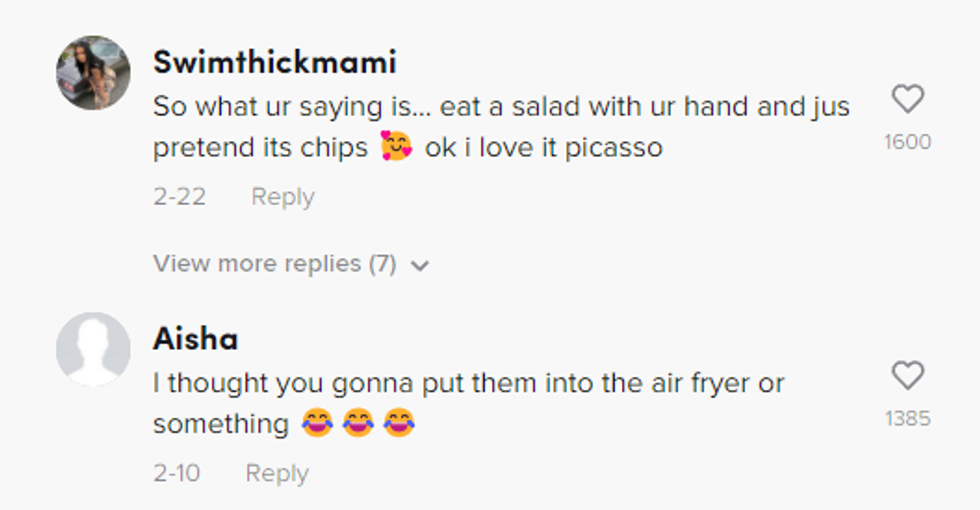
Task: Click the 1385 likes count
Action: click(907, 418)
